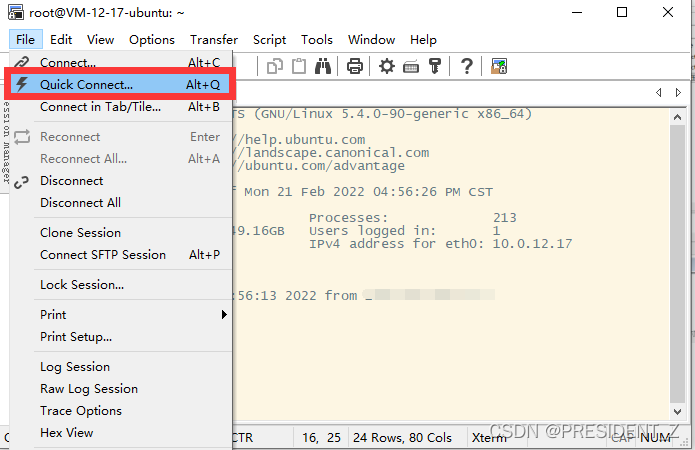Click the Copy toolbar icon
Viewport: 695px width, 450px height.
pyautogui.click(x=275, y=67)
